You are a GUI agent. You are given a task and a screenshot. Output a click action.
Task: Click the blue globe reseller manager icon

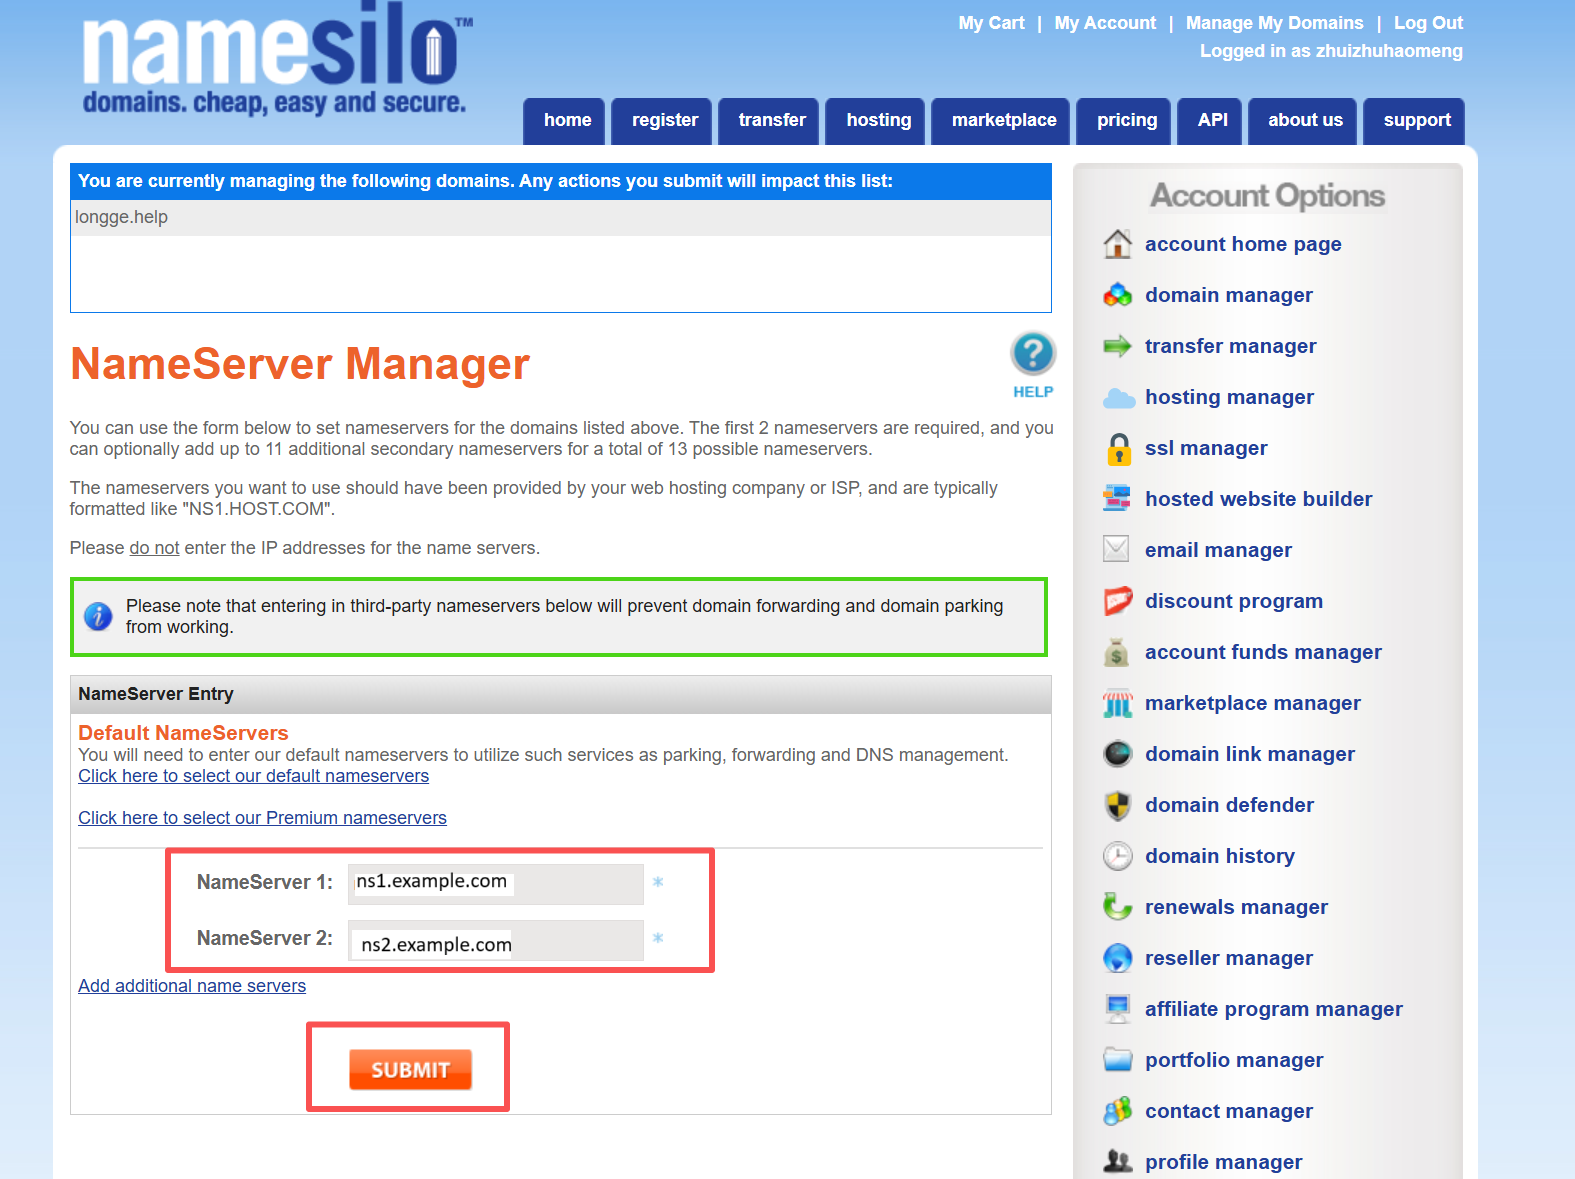click(1117, 958)
